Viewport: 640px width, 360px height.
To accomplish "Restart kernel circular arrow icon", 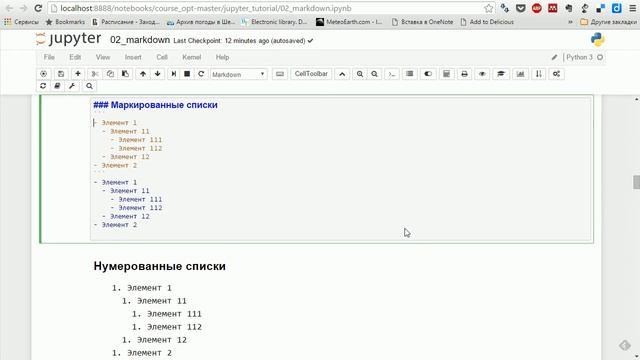I will (201, 74).
